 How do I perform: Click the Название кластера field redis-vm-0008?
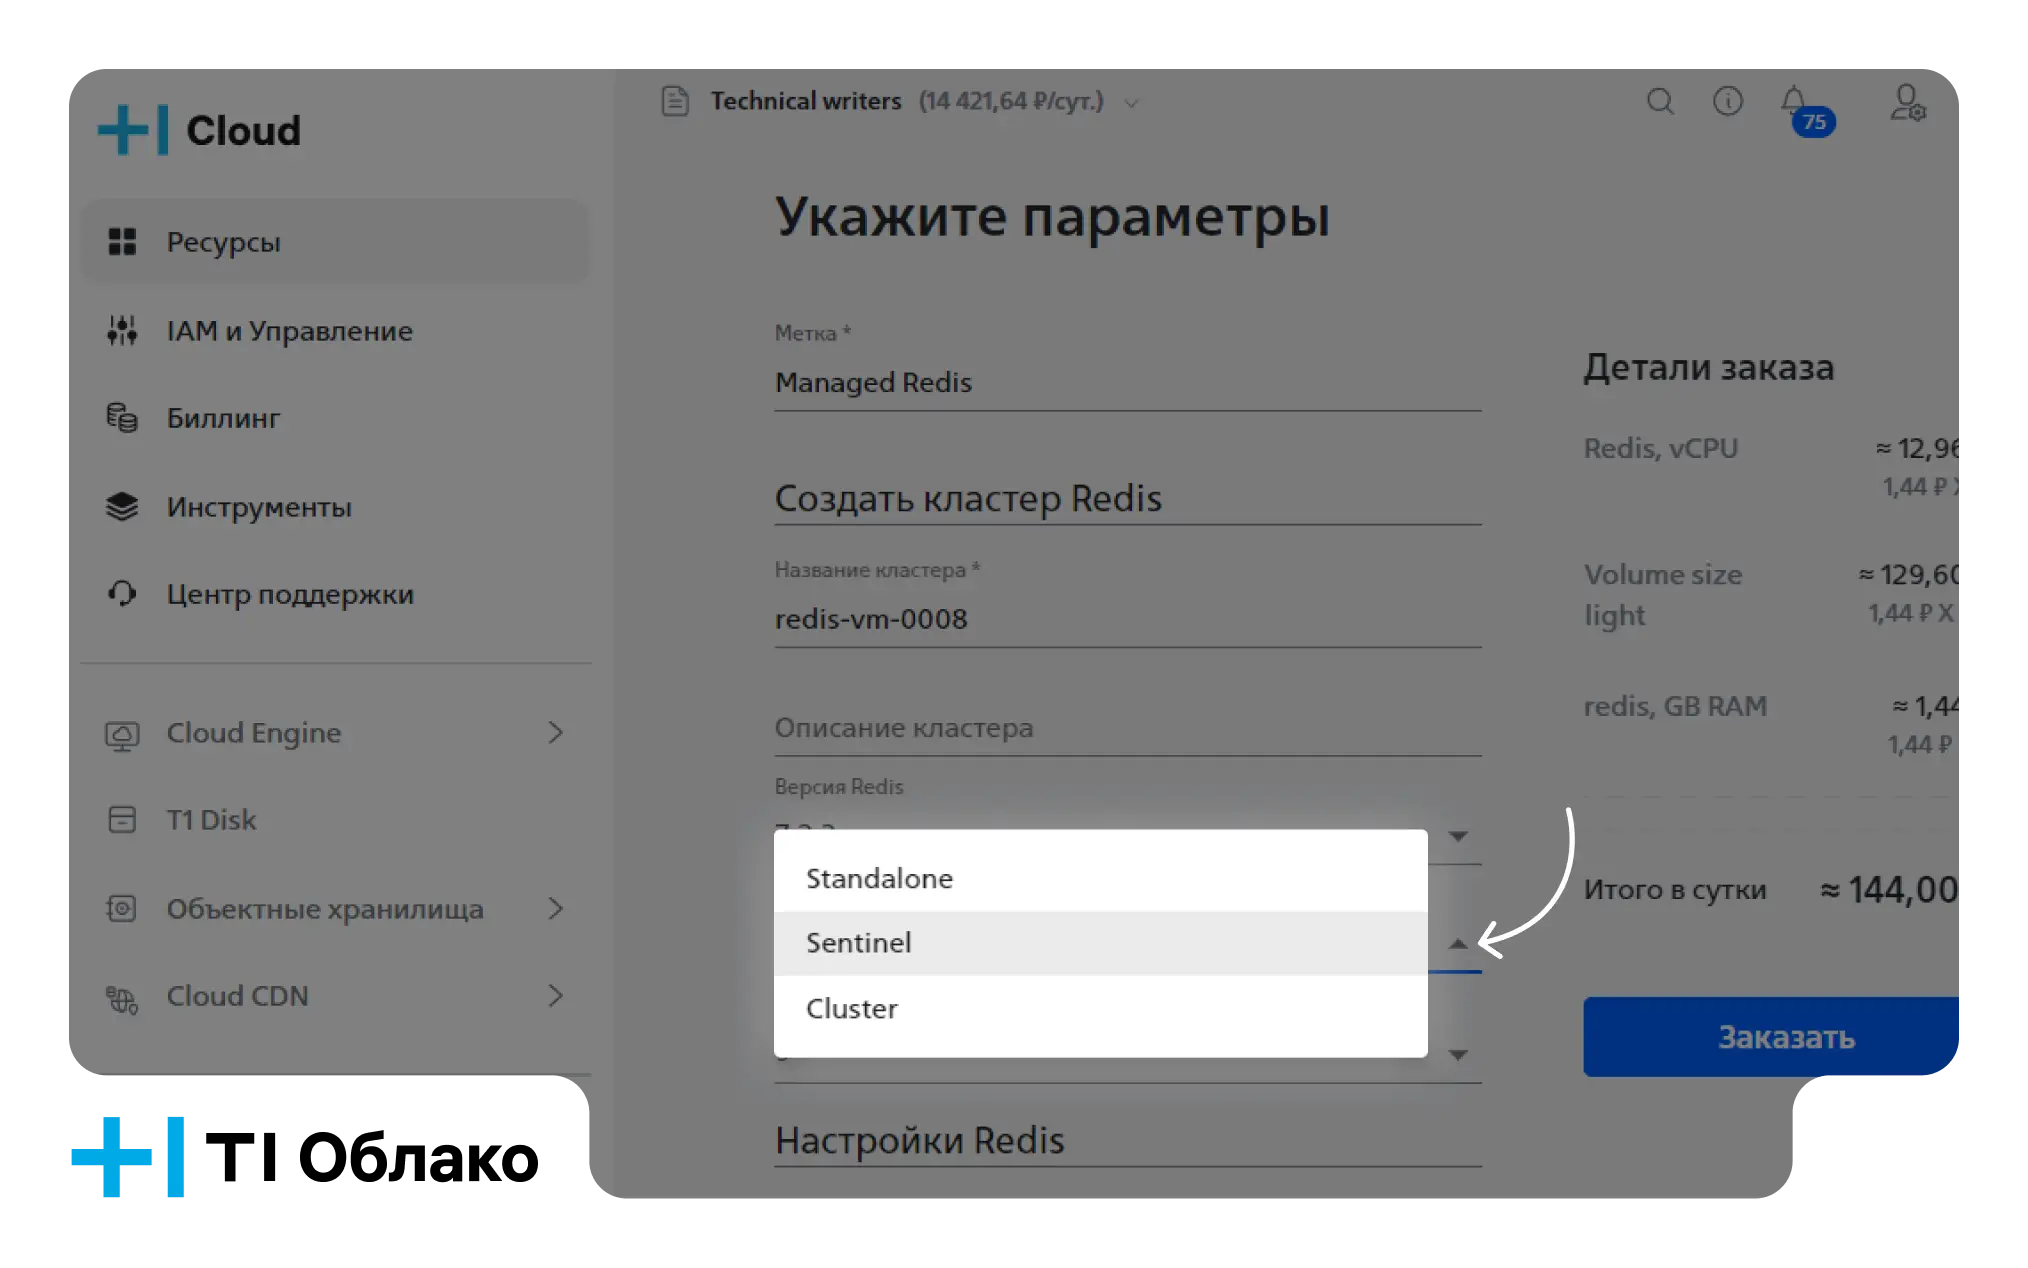(x=1128, y=619)
